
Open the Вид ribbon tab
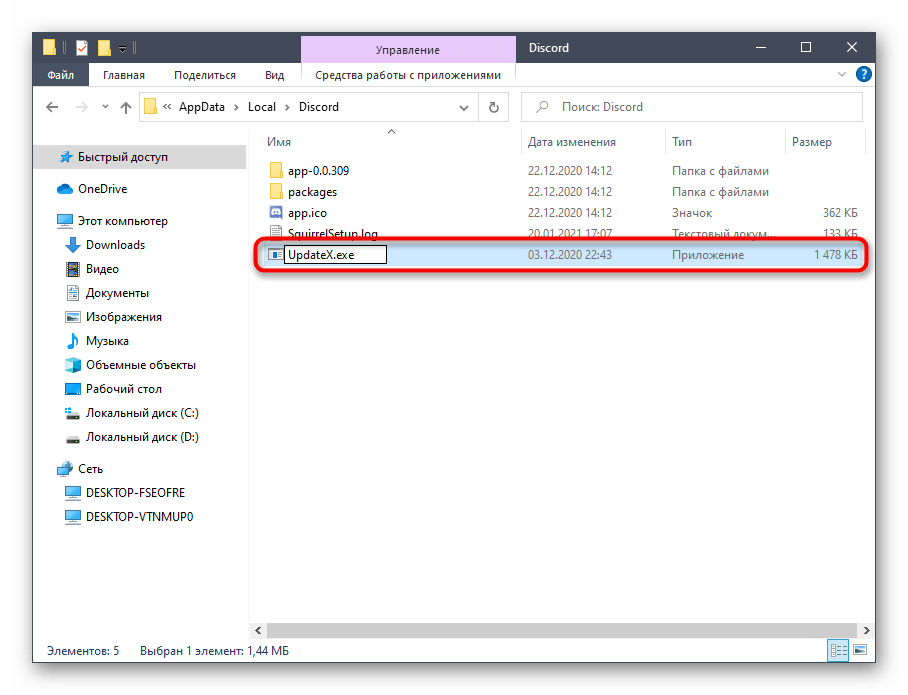[x=274, y=75]
